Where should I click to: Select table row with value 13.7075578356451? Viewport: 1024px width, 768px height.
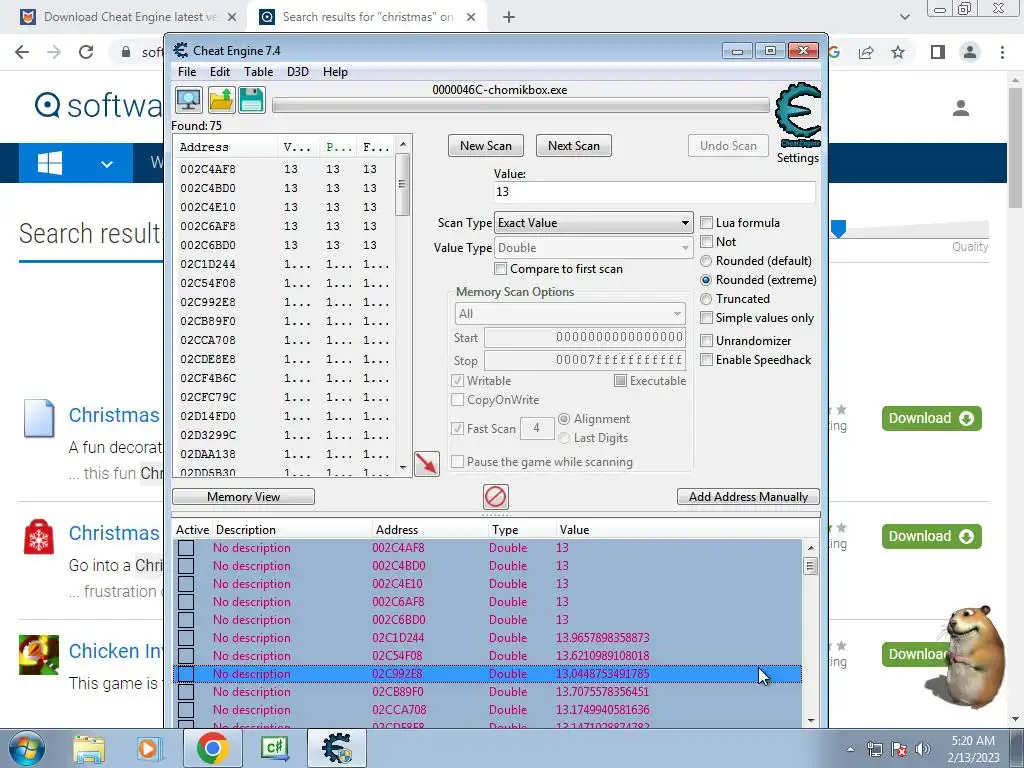pos(487,692)
